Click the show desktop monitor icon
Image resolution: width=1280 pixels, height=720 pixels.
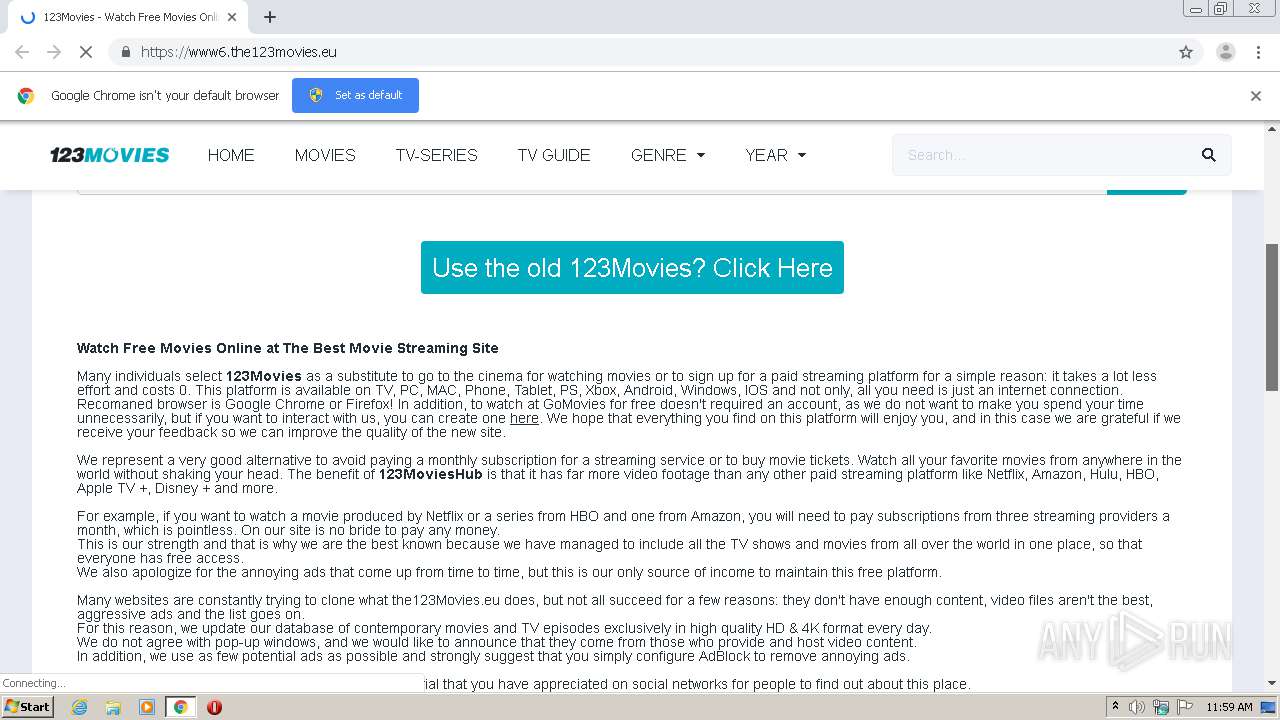pyautogui.click(x=1268, y=707)
